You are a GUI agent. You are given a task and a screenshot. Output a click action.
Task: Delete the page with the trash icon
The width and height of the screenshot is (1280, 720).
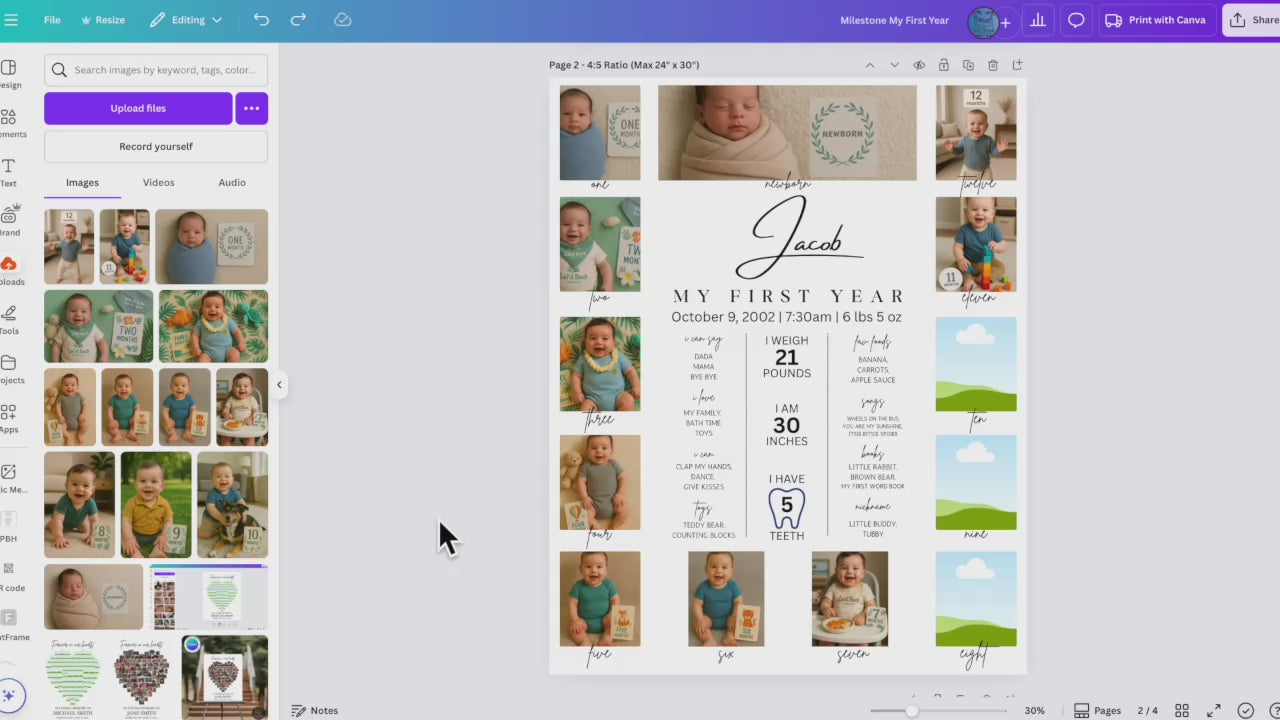993,65
